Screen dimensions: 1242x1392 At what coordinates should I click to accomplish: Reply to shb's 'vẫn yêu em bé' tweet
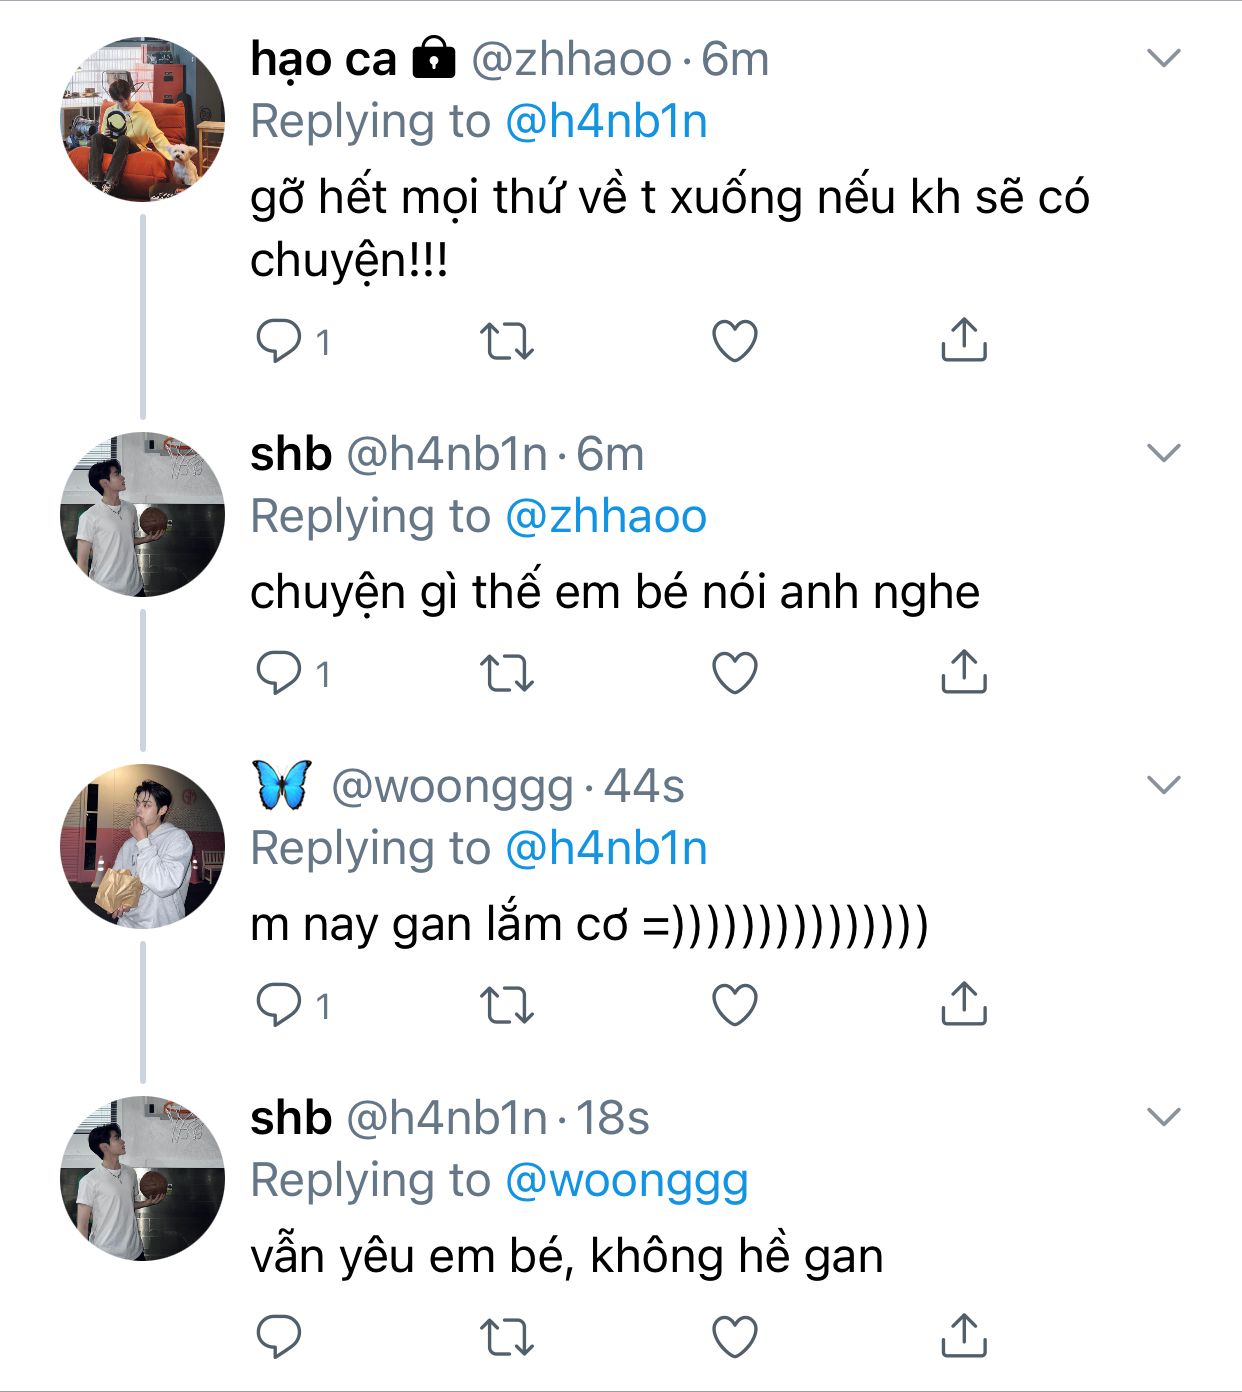coord(279,1337)
